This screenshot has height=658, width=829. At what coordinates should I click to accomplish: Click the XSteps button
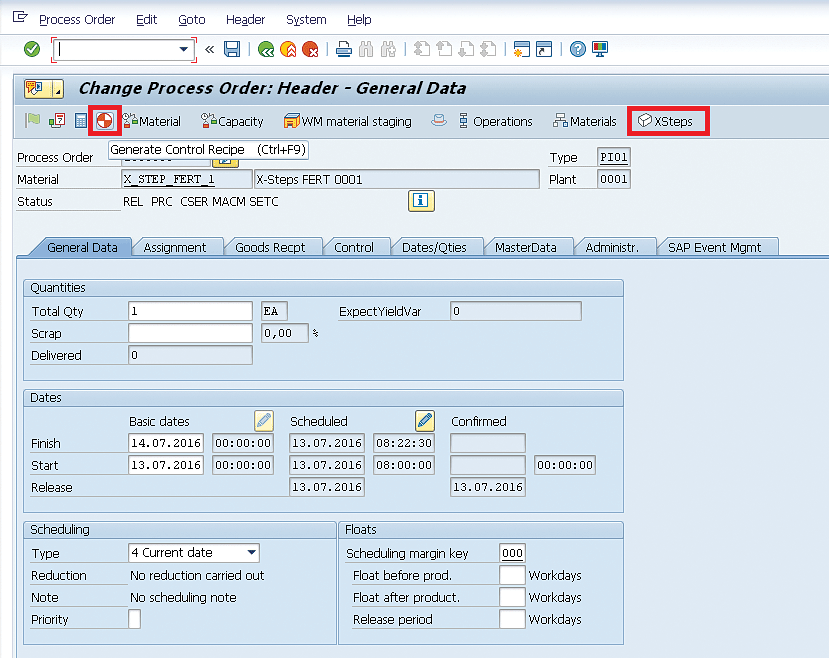(x=666, y=121)
